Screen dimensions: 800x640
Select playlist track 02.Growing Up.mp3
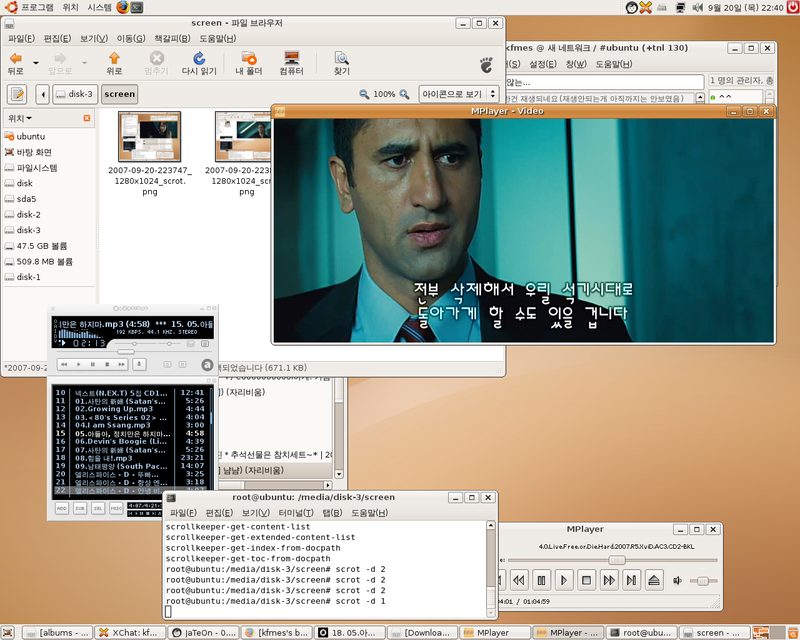(113, 409)
